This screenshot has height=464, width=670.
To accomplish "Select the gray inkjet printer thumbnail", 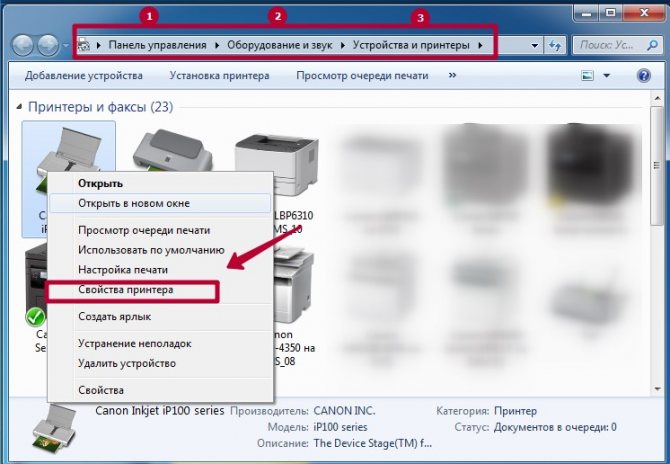I will point(172,150).
